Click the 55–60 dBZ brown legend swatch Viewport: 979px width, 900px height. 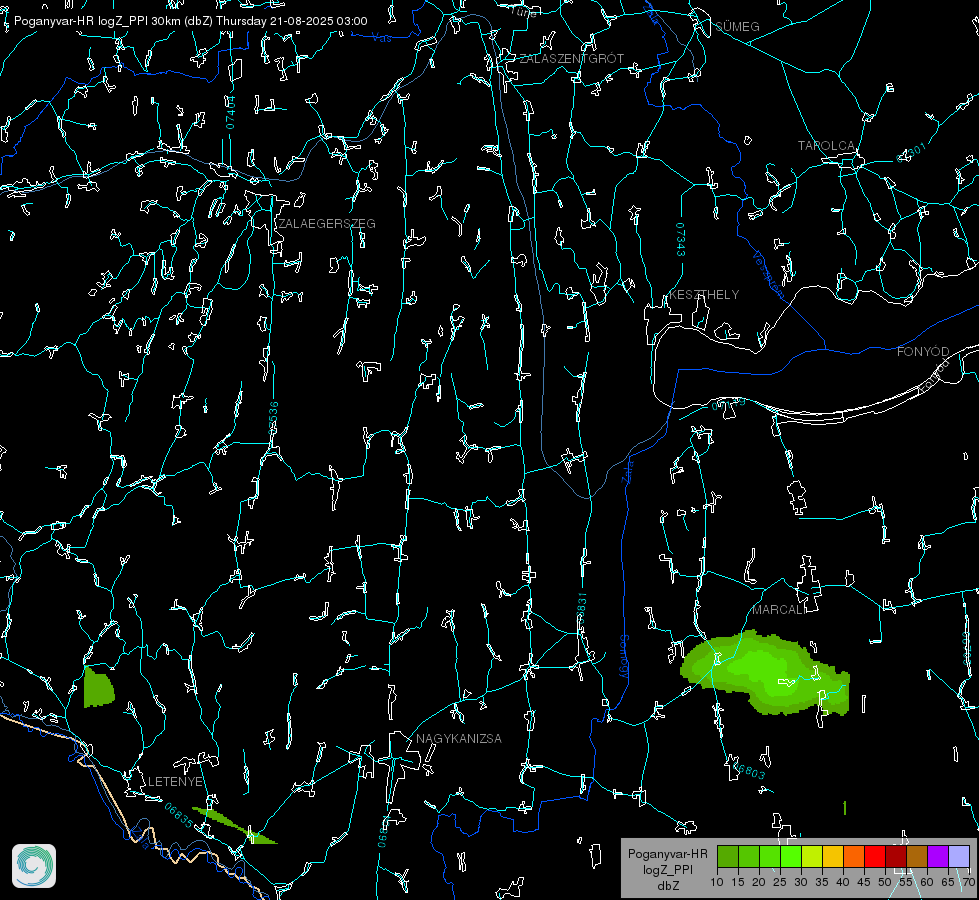point(917,856)
